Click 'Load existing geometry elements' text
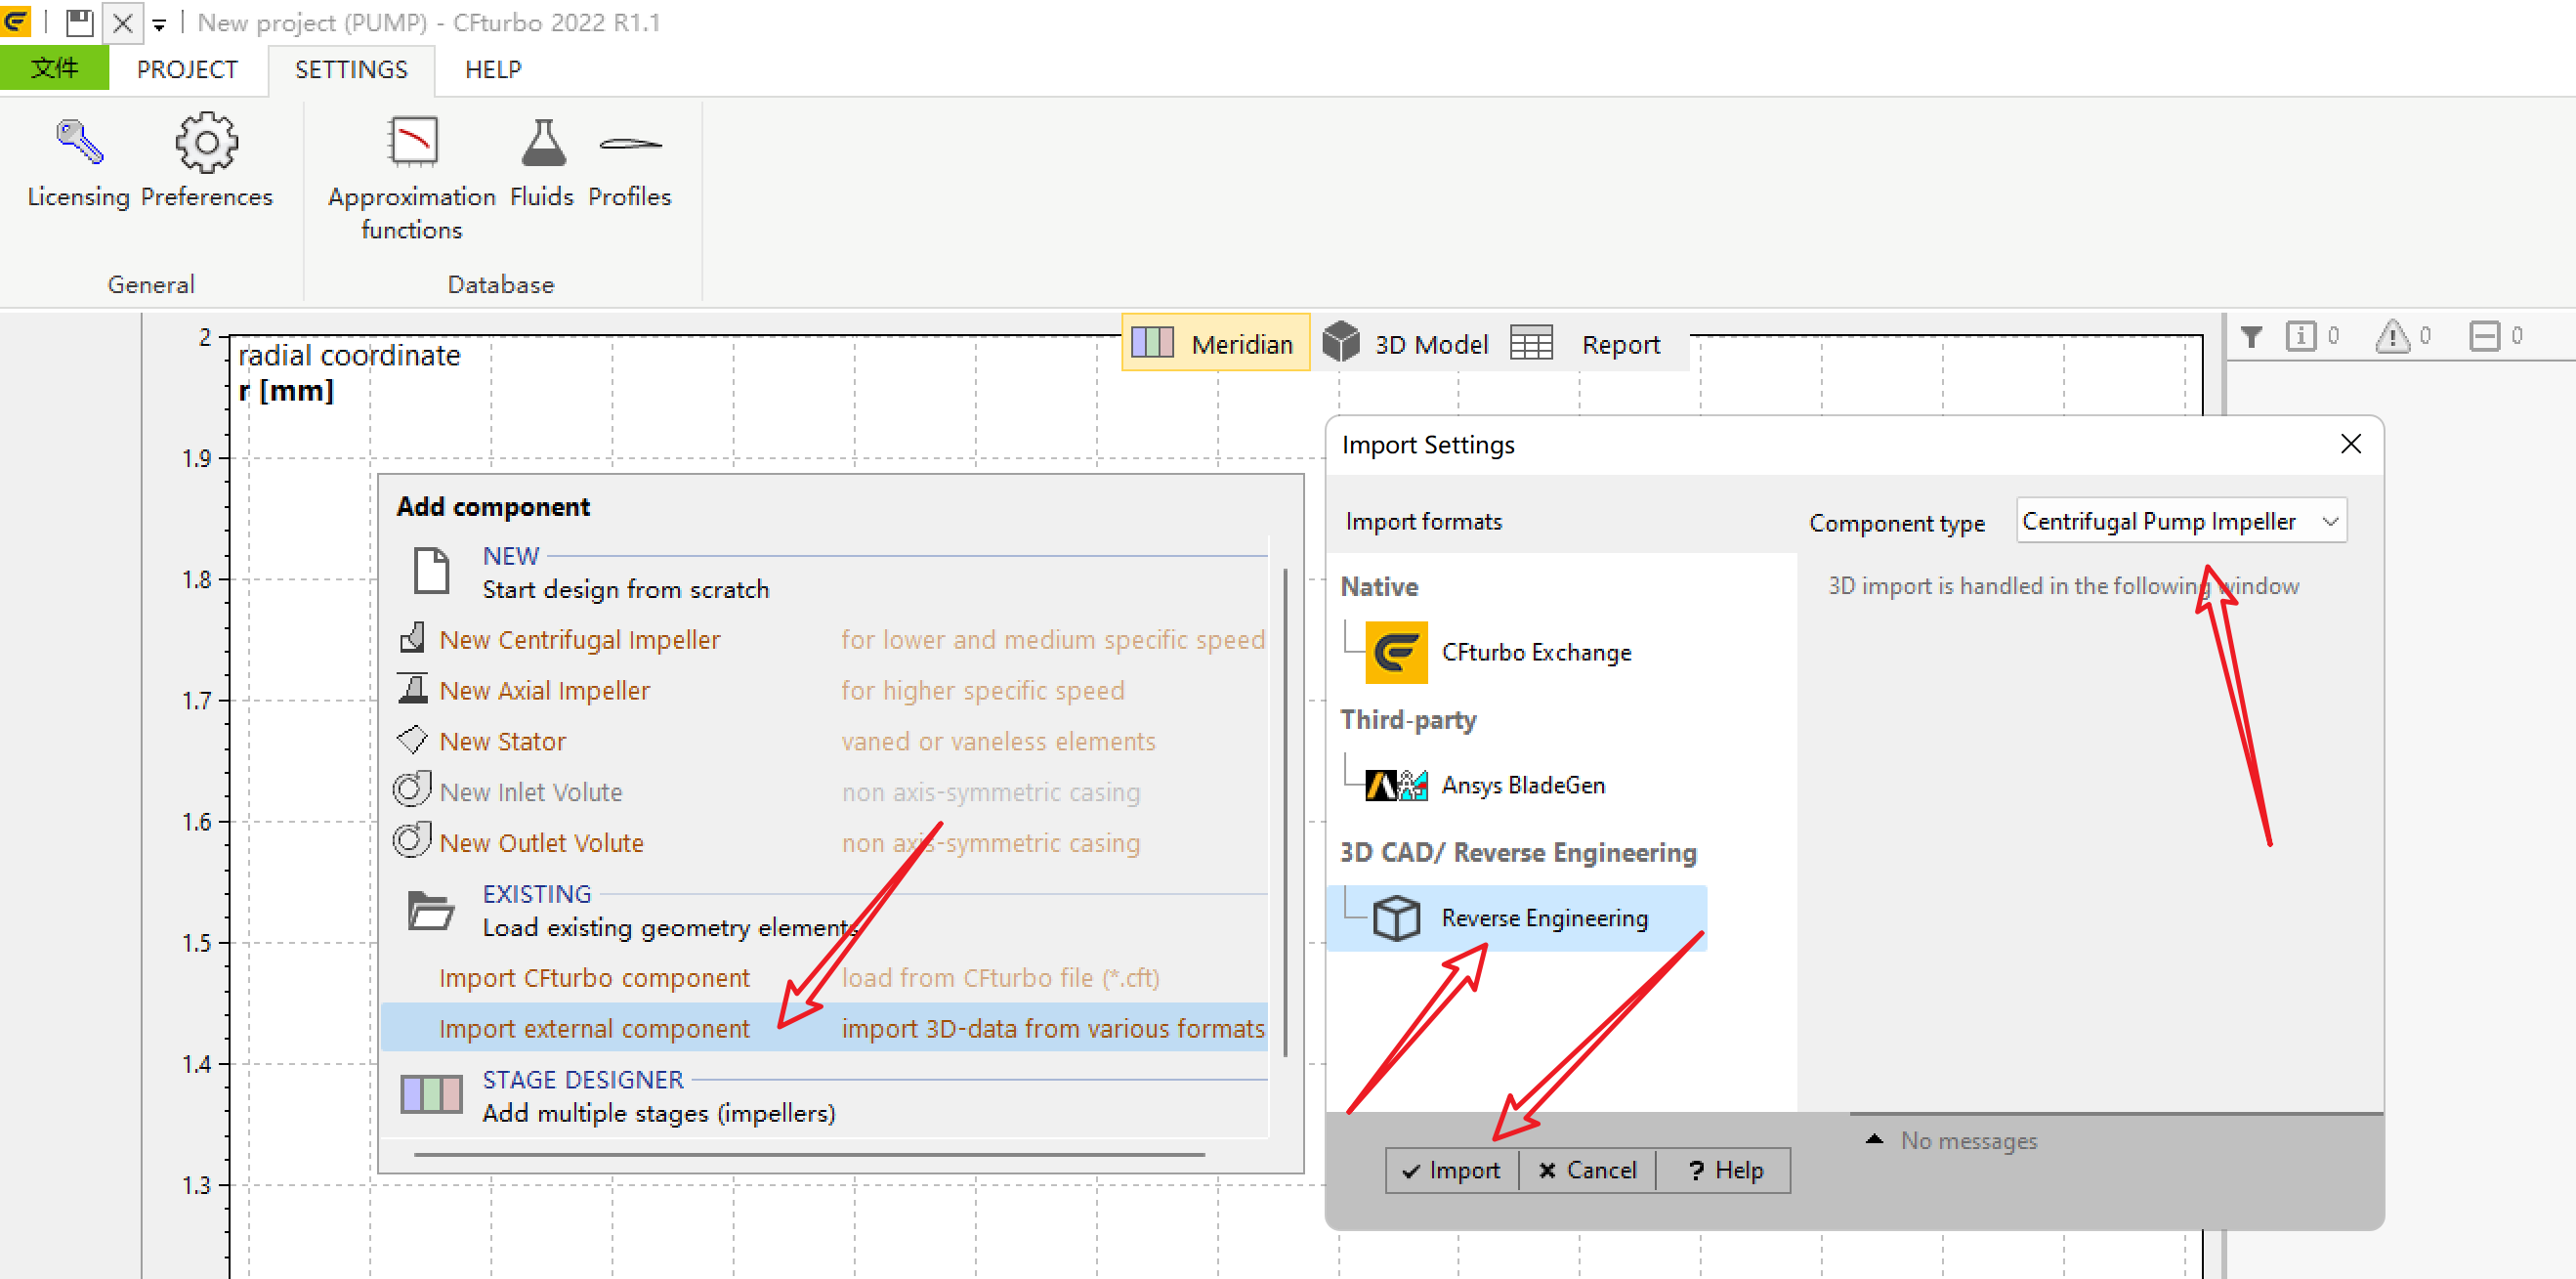Viewport: 2576px width, 1279px height. [x=669, y=927]
